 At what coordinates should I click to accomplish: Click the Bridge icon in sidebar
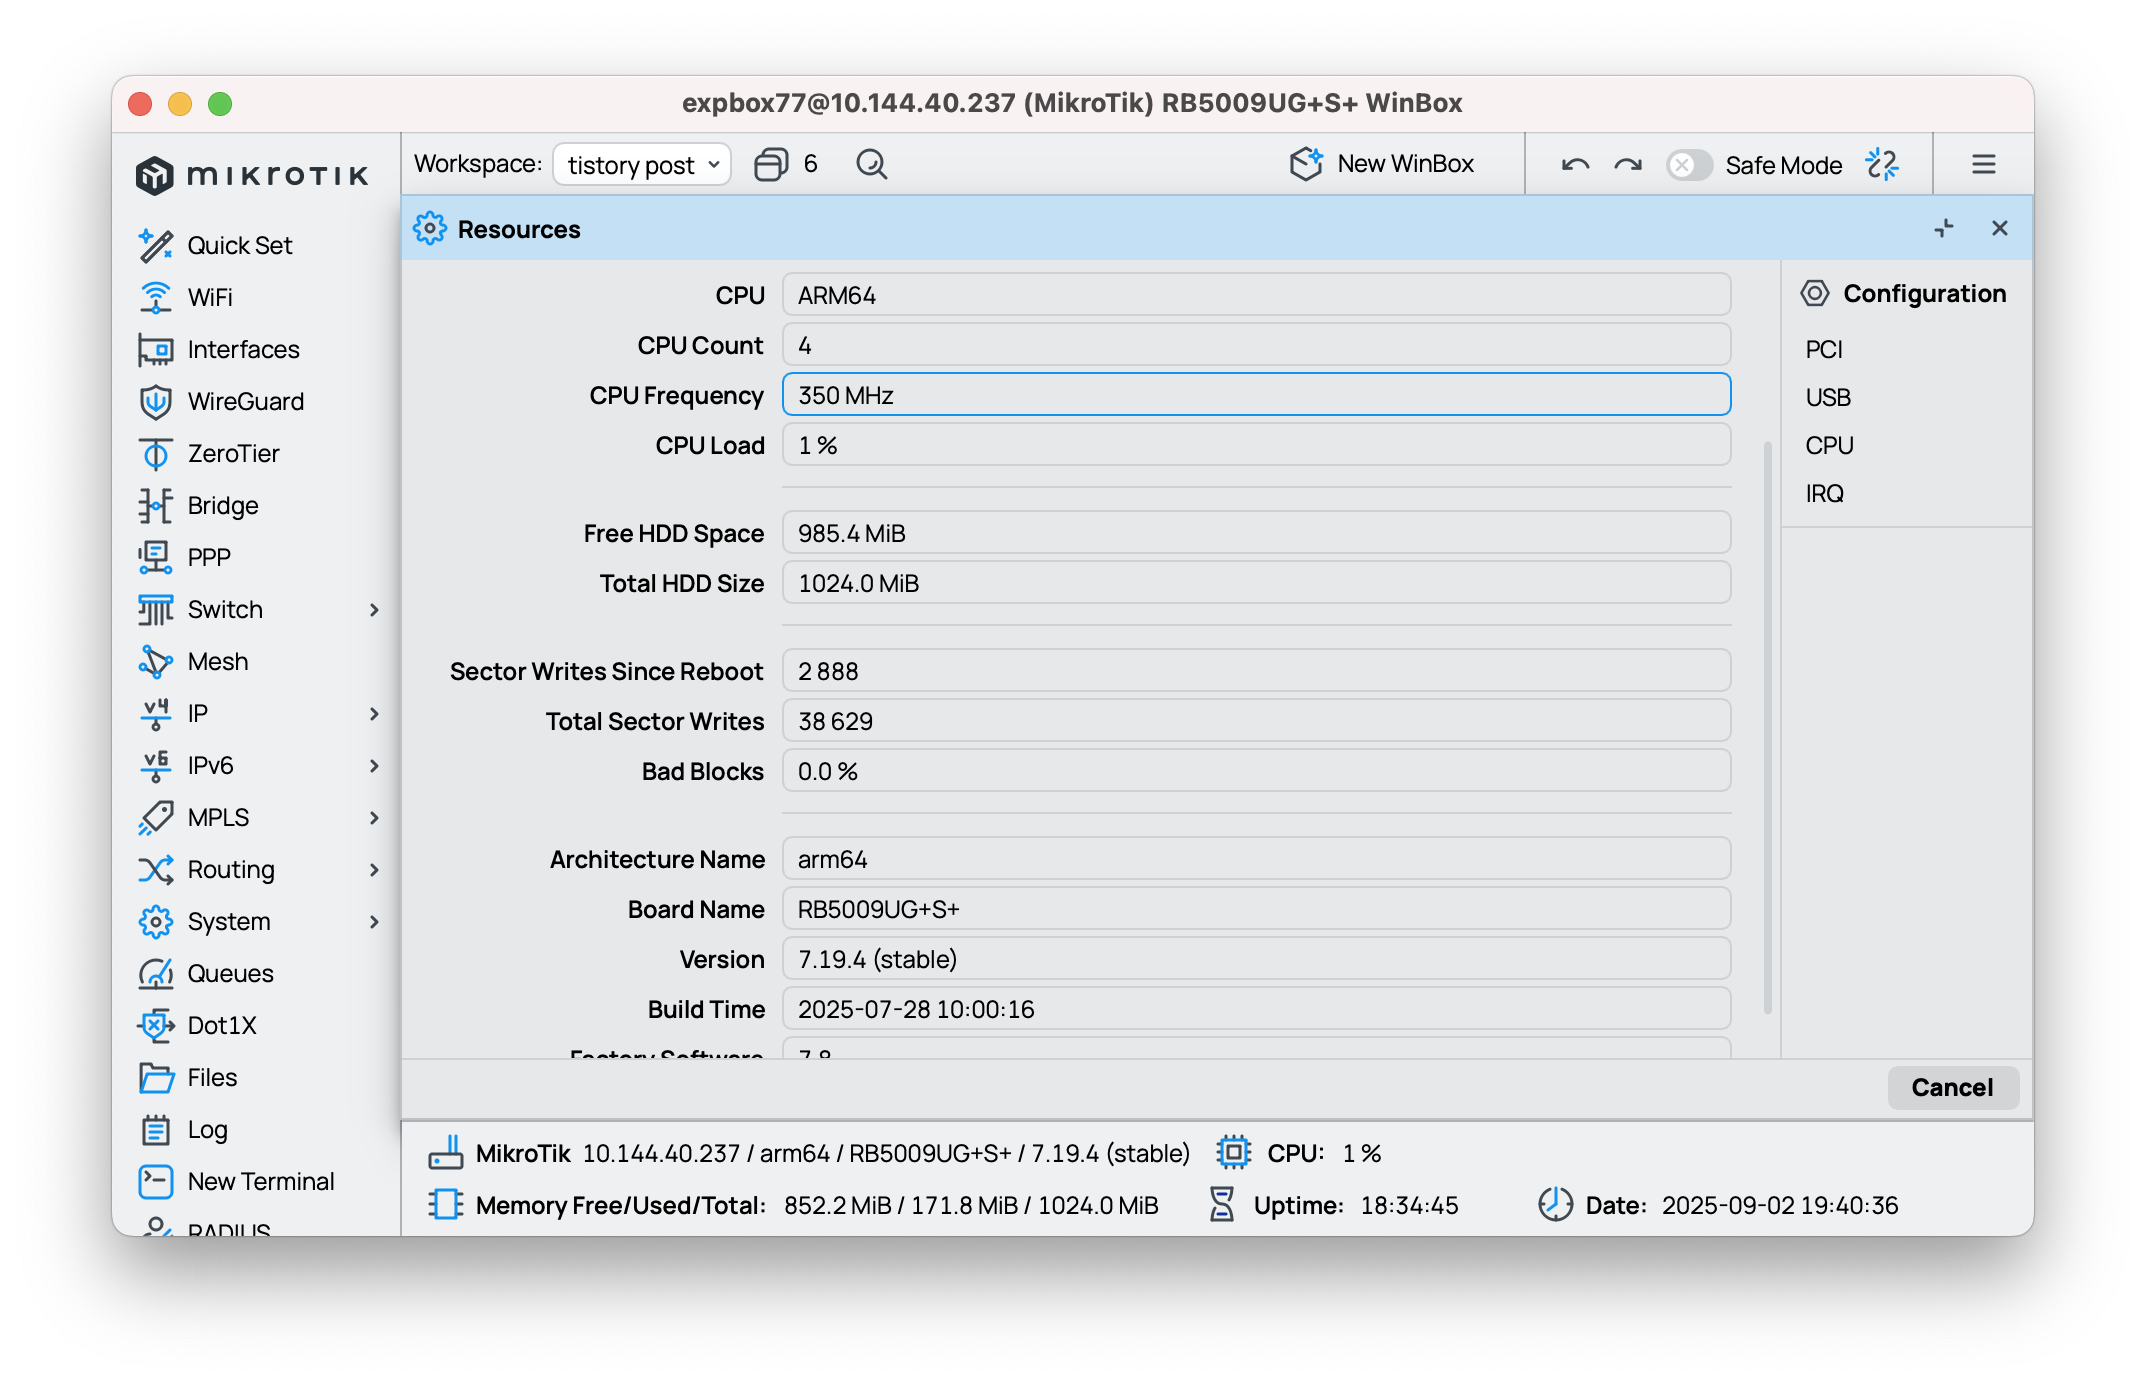click(x=156, y=505)
